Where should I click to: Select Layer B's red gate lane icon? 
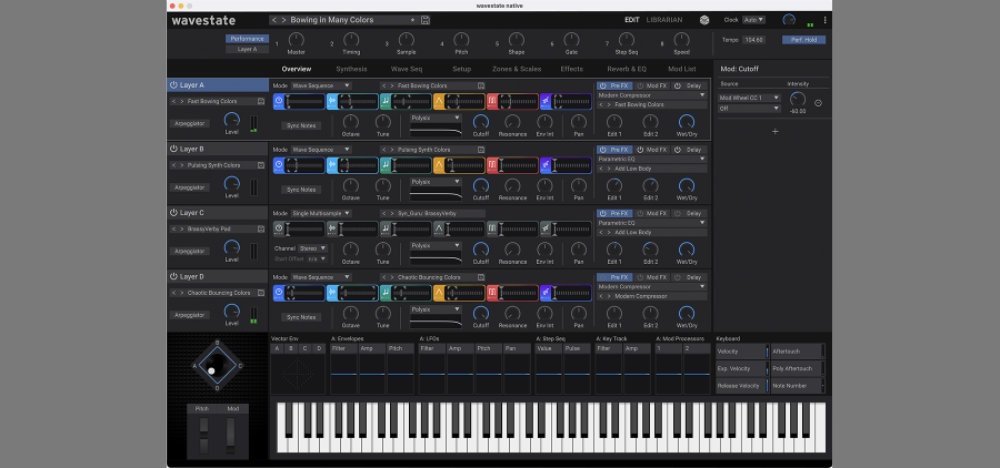coord(492,166)
